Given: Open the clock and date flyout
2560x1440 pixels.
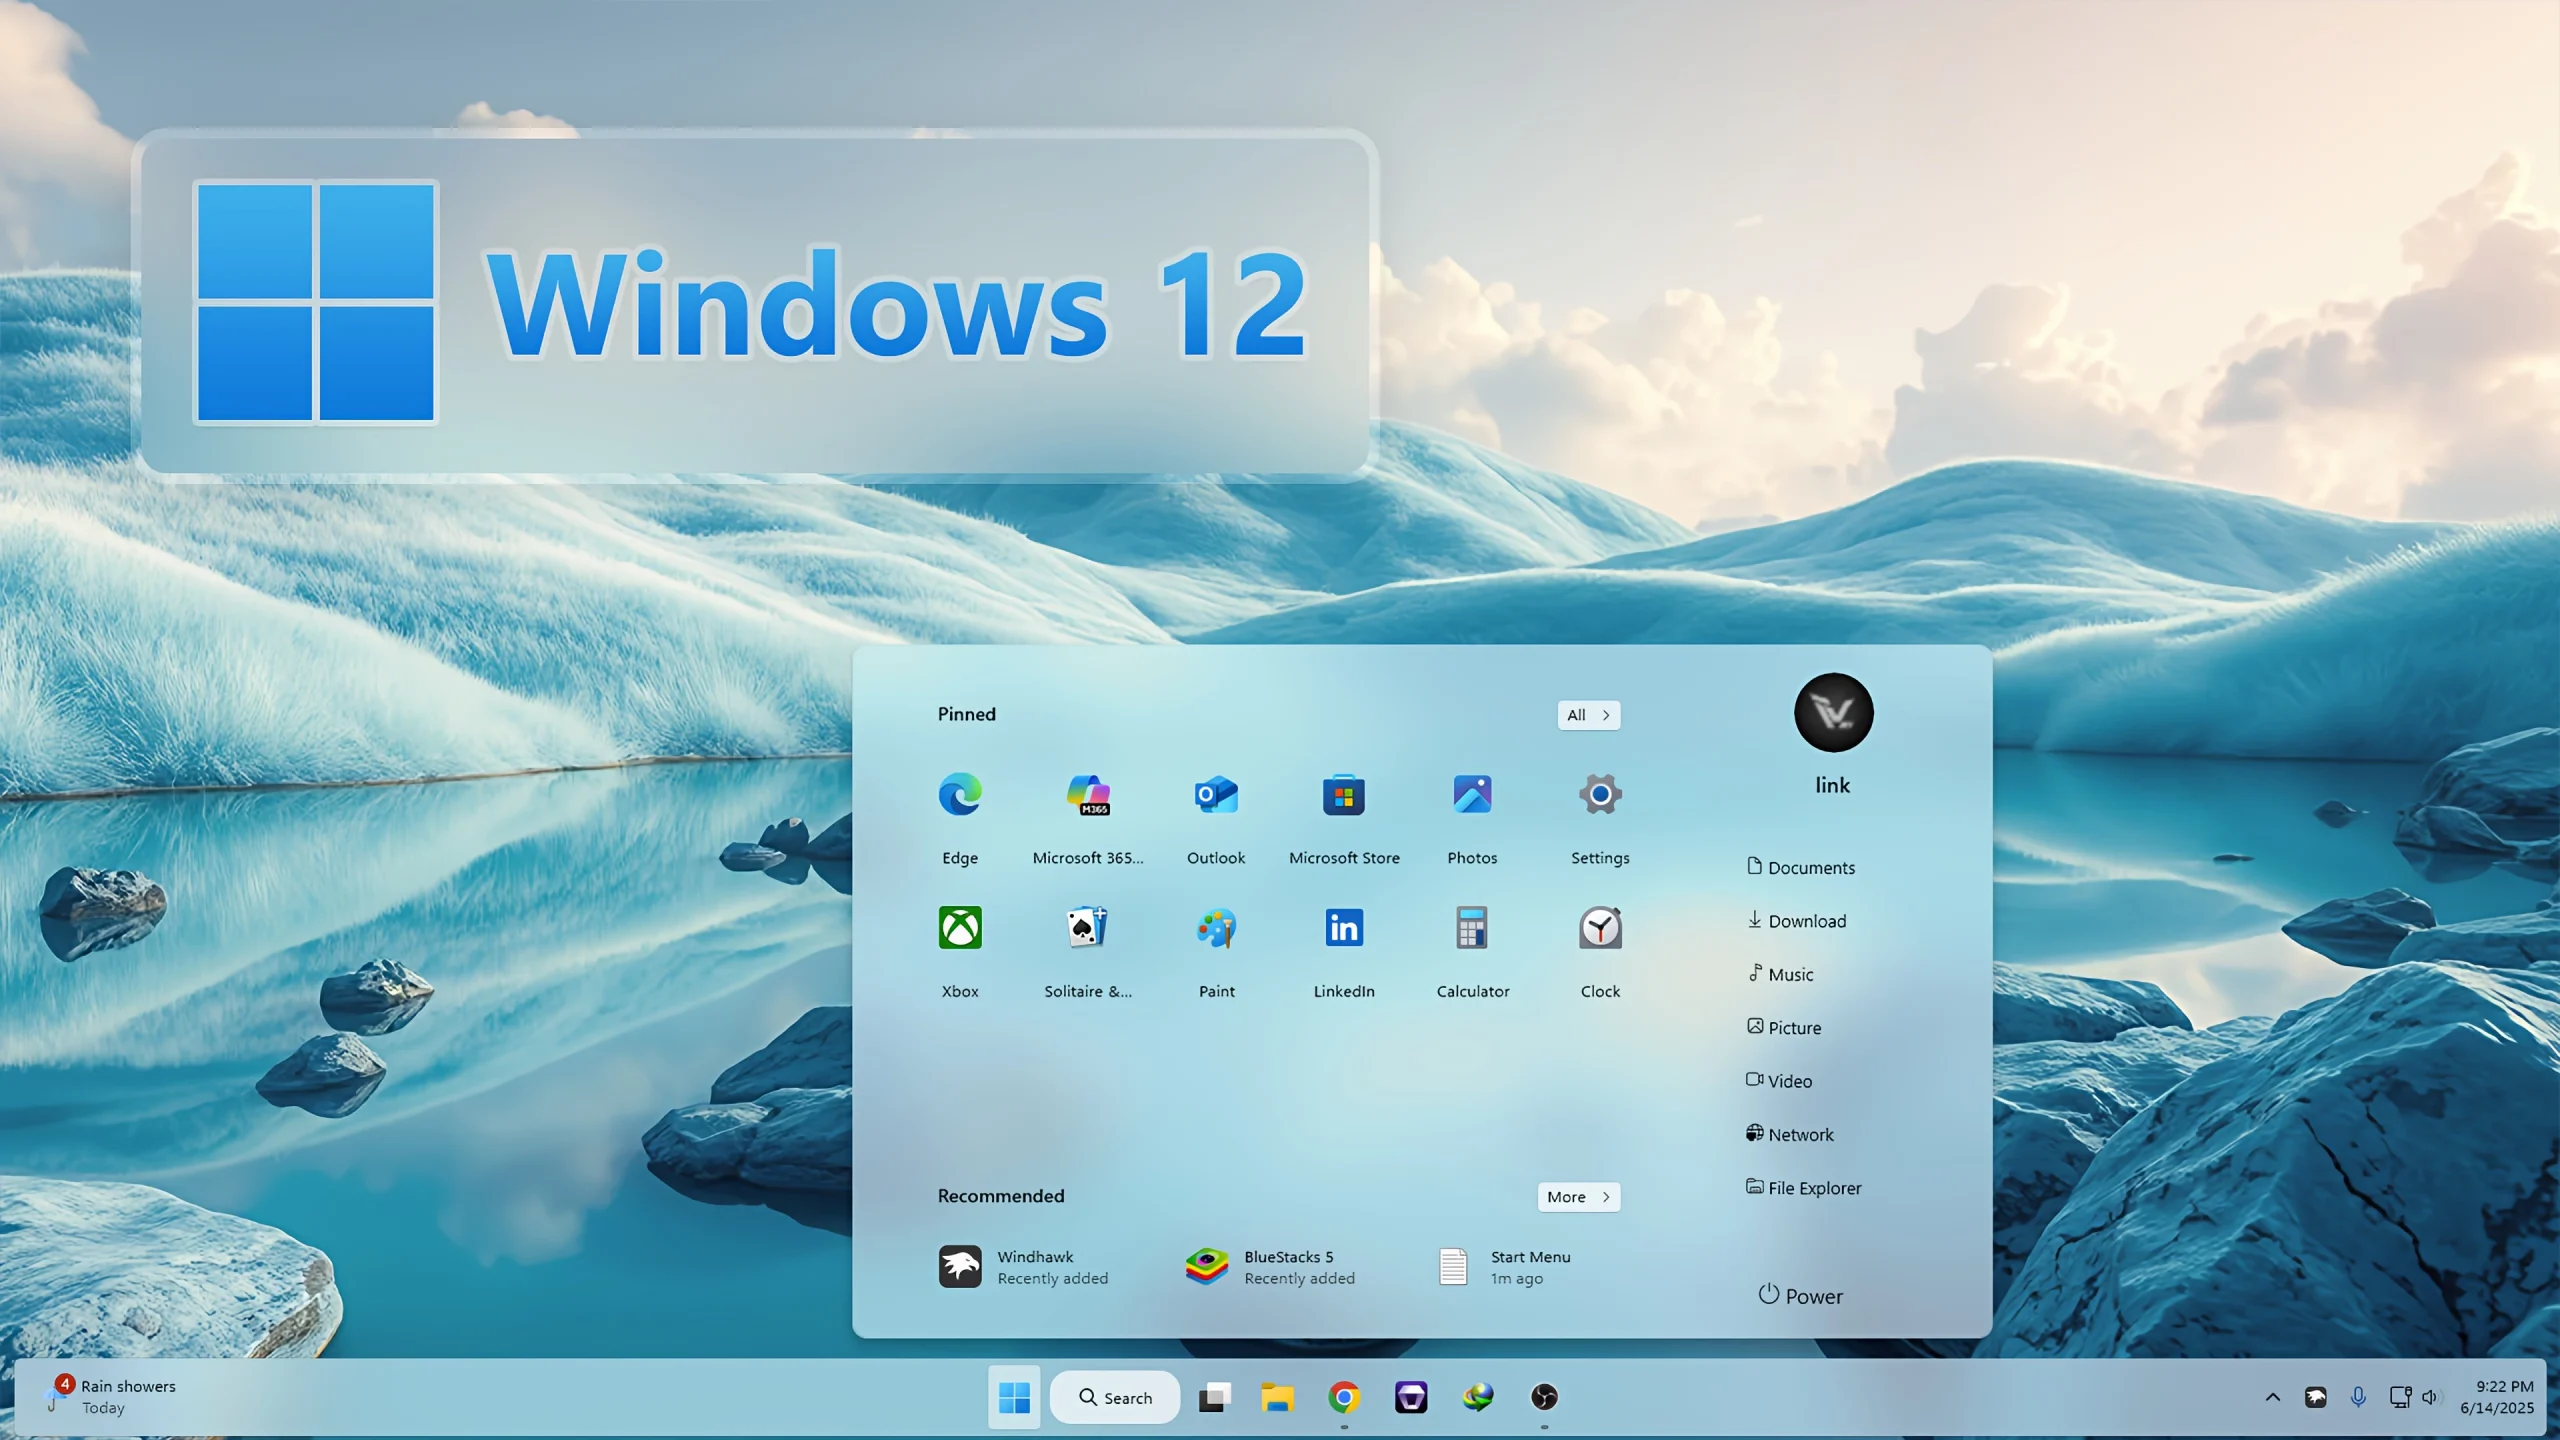Looking at the screenshot, I should pos(2497,1397).
